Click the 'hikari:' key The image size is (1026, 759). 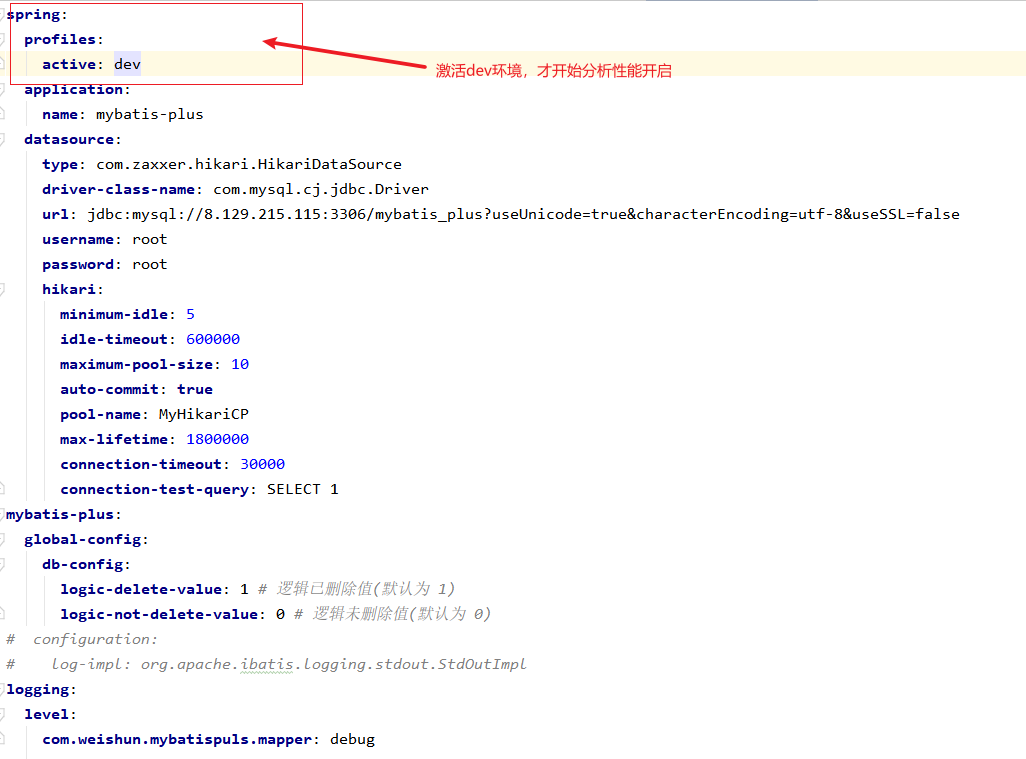(x=73, y=289)
